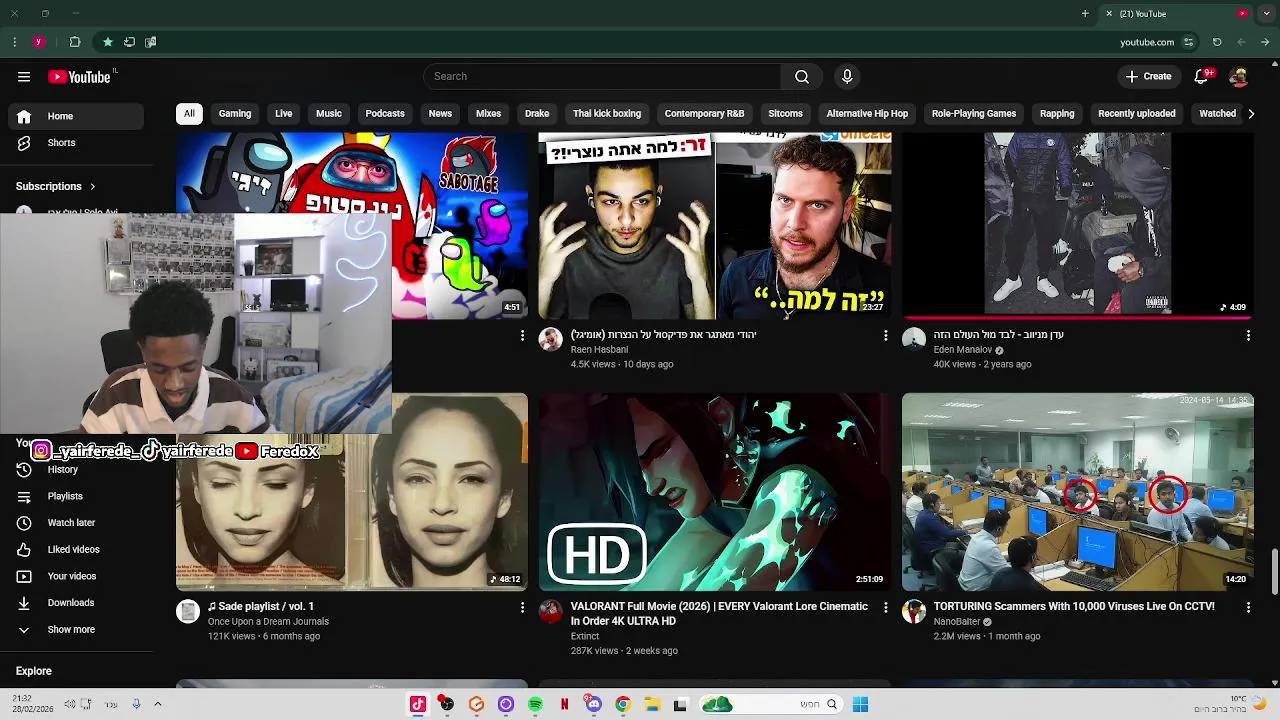The width and height of the screenshot is (1280, 720).
Task: Select the Rapping filter chip
Action: [1057, 113]
